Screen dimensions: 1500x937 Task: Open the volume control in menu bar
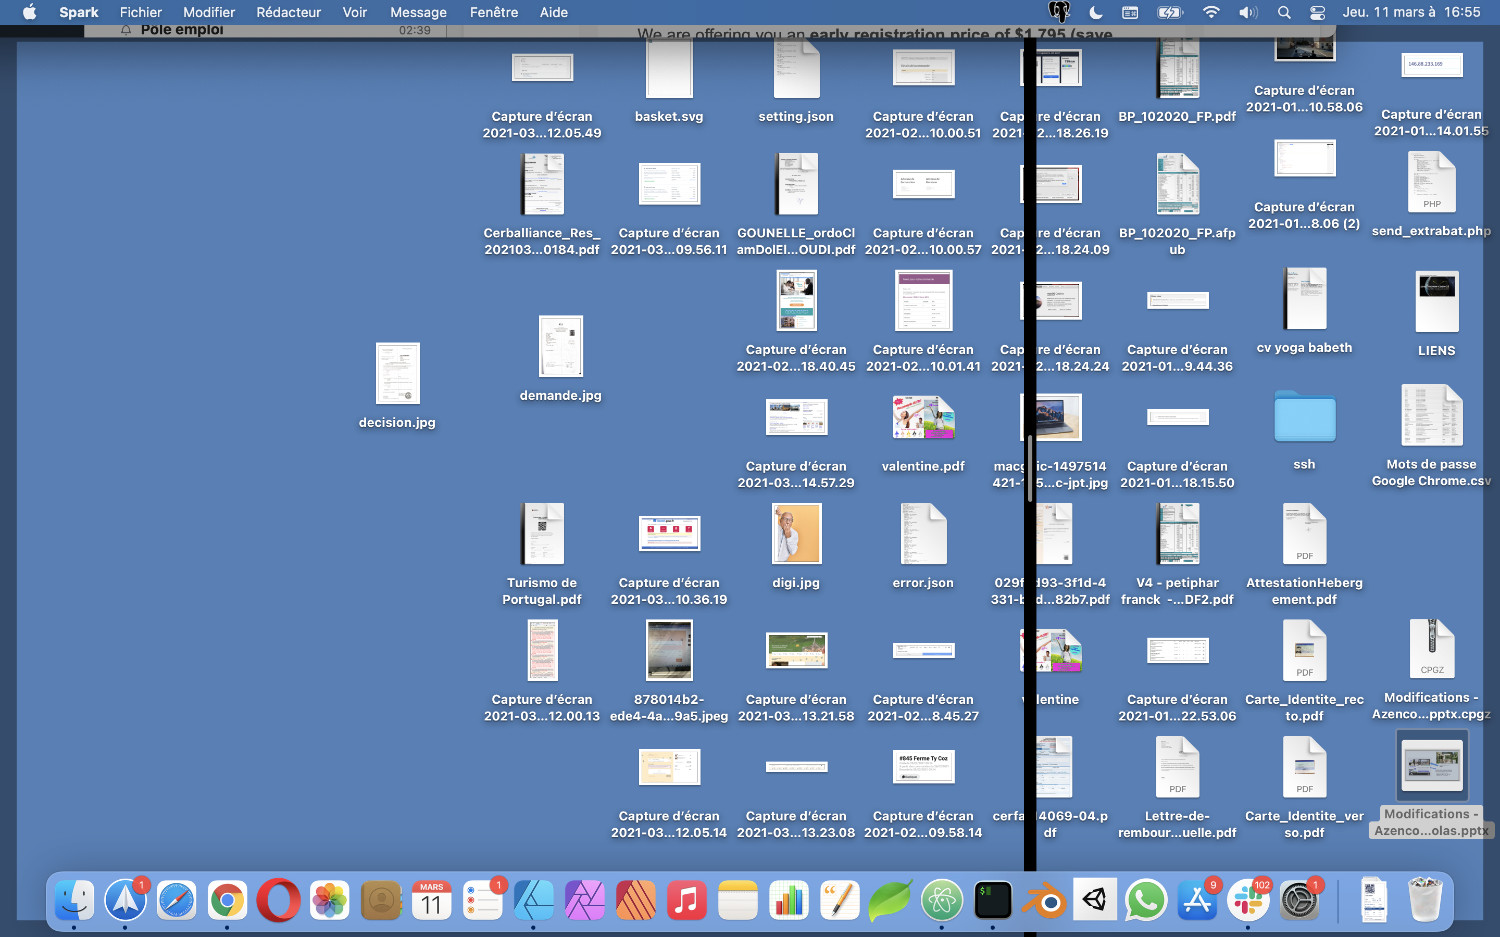tap(1248, 12)
